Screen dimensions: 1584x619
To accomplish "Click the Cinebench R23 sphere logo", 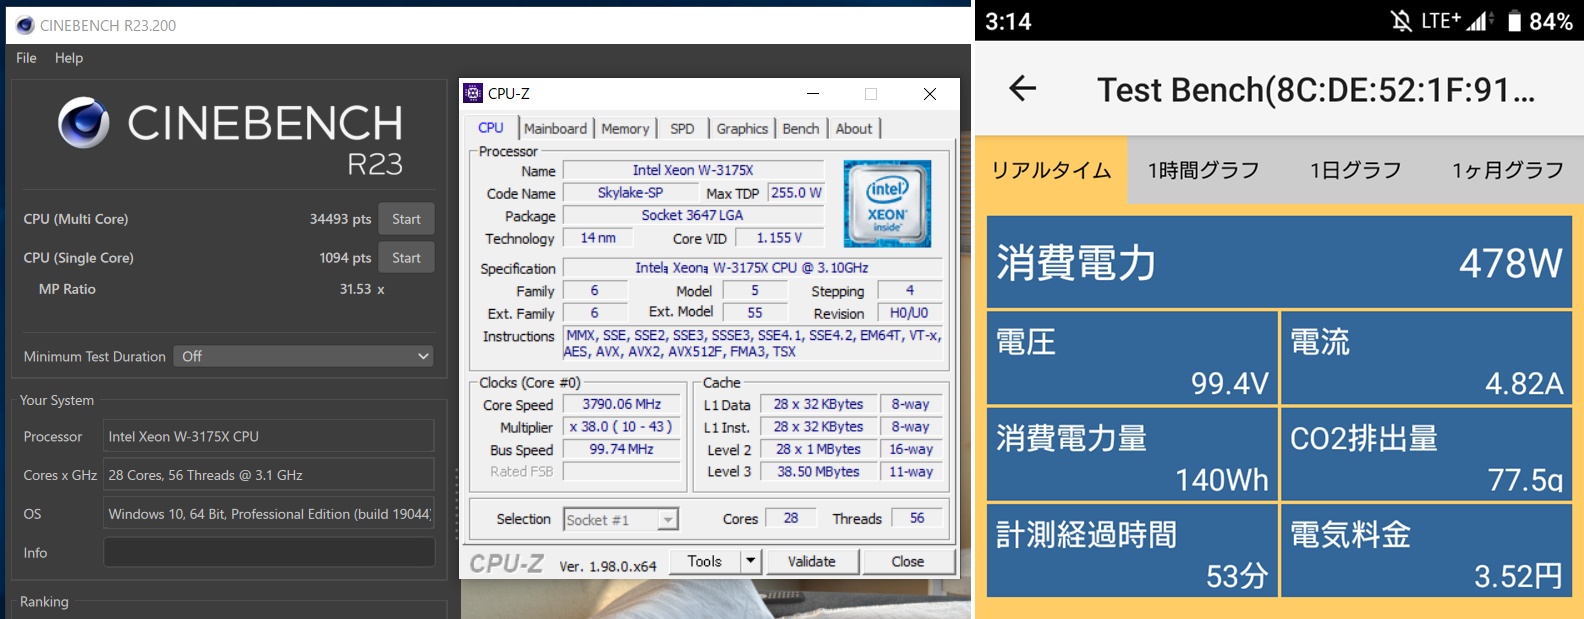I will click(83, 123).
